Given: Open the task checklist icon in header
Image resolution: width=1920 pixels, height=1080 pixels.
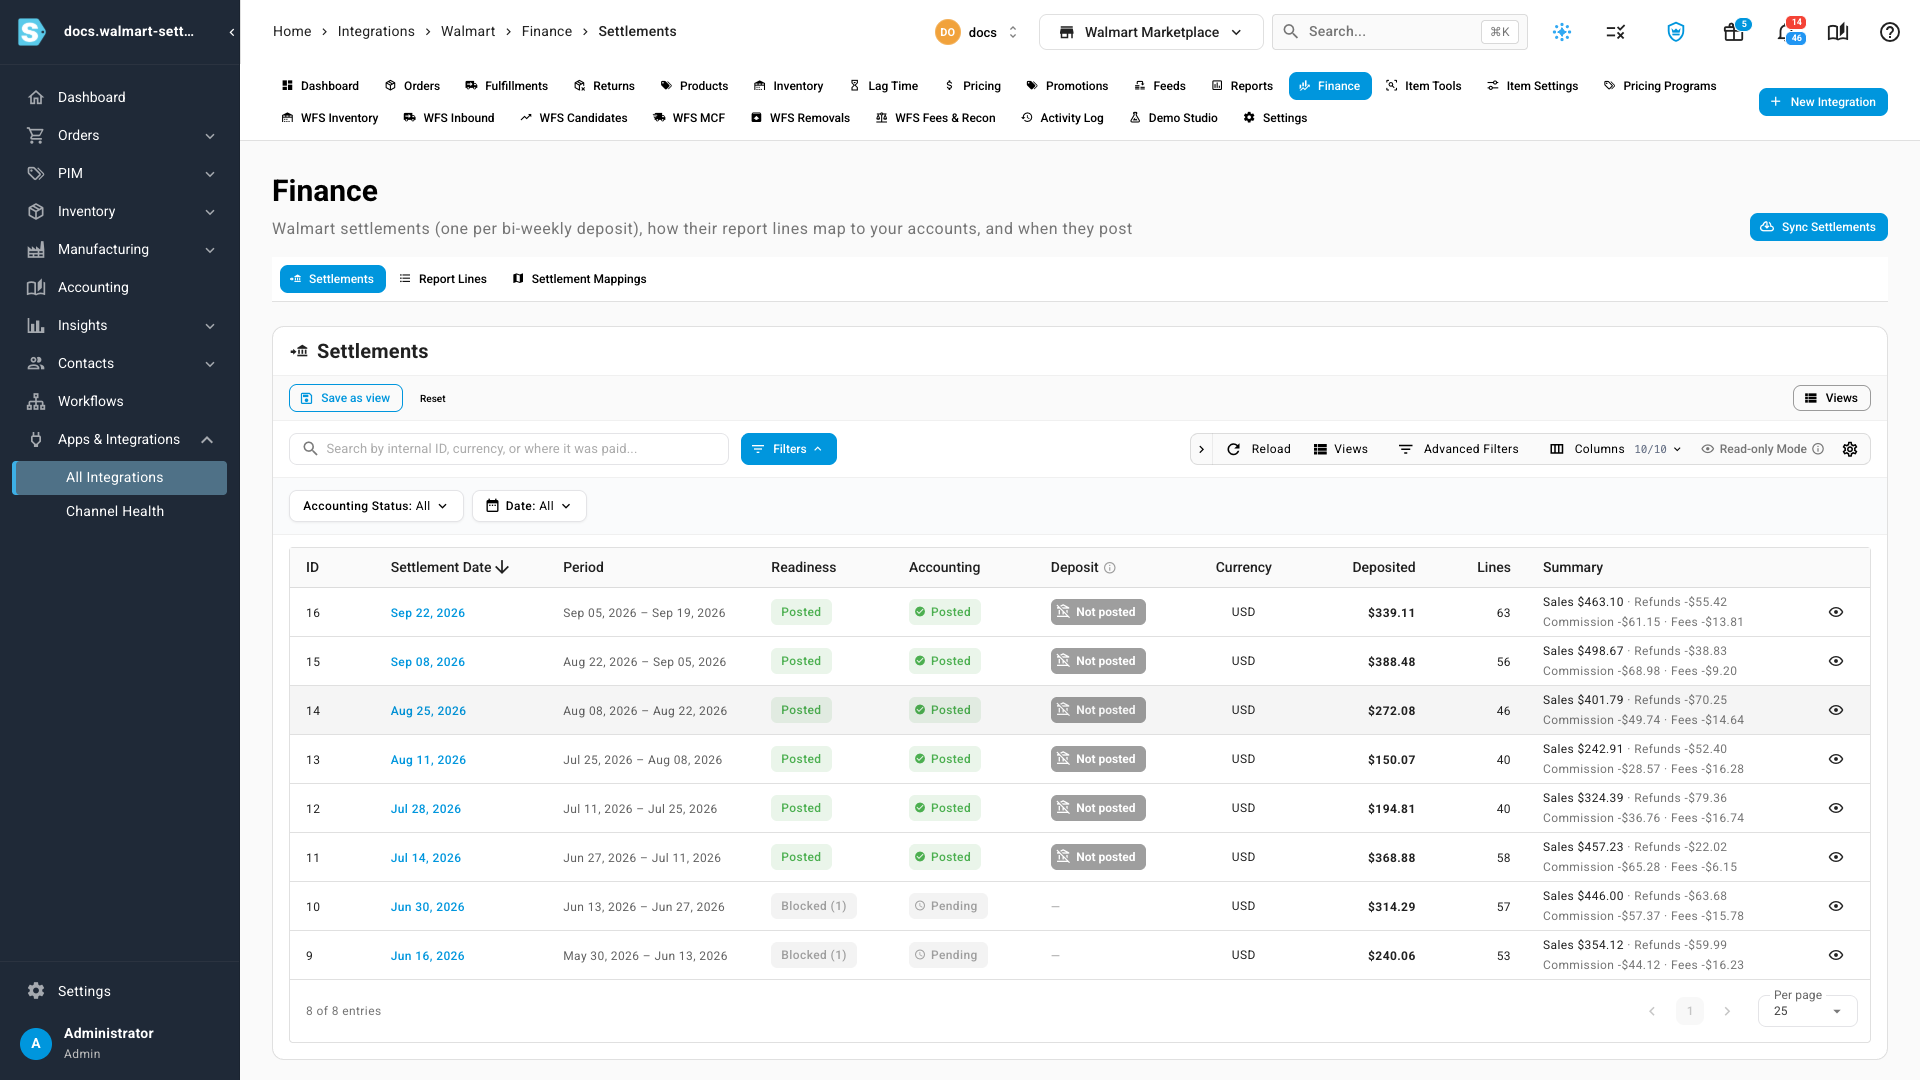Looking at the screenshot, I should (1615, 32).
